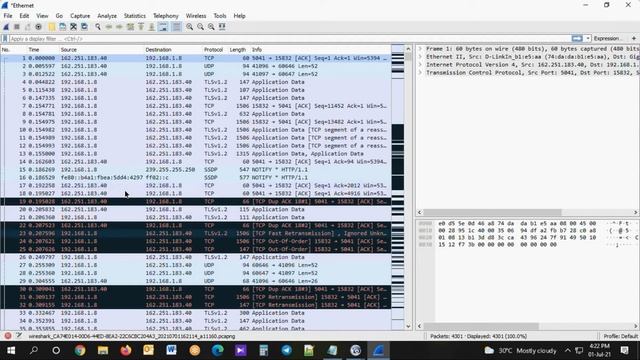Open the Edit menu

coord(24,16)
